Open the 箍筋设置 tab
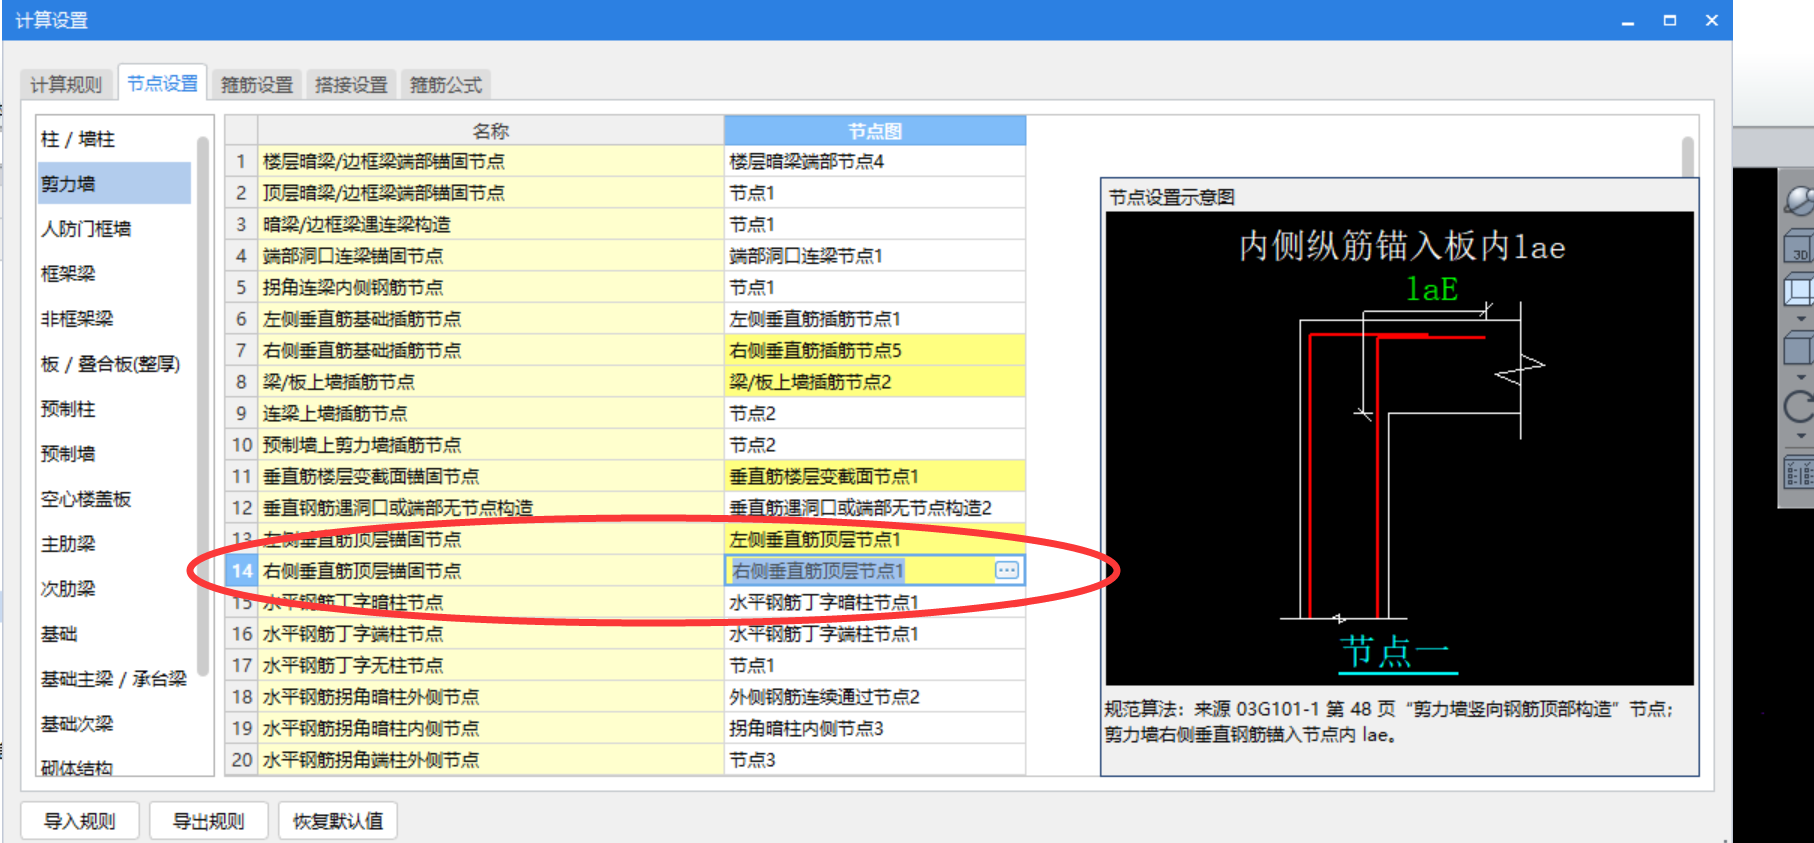1814x843 pixels. coord(257,85)
